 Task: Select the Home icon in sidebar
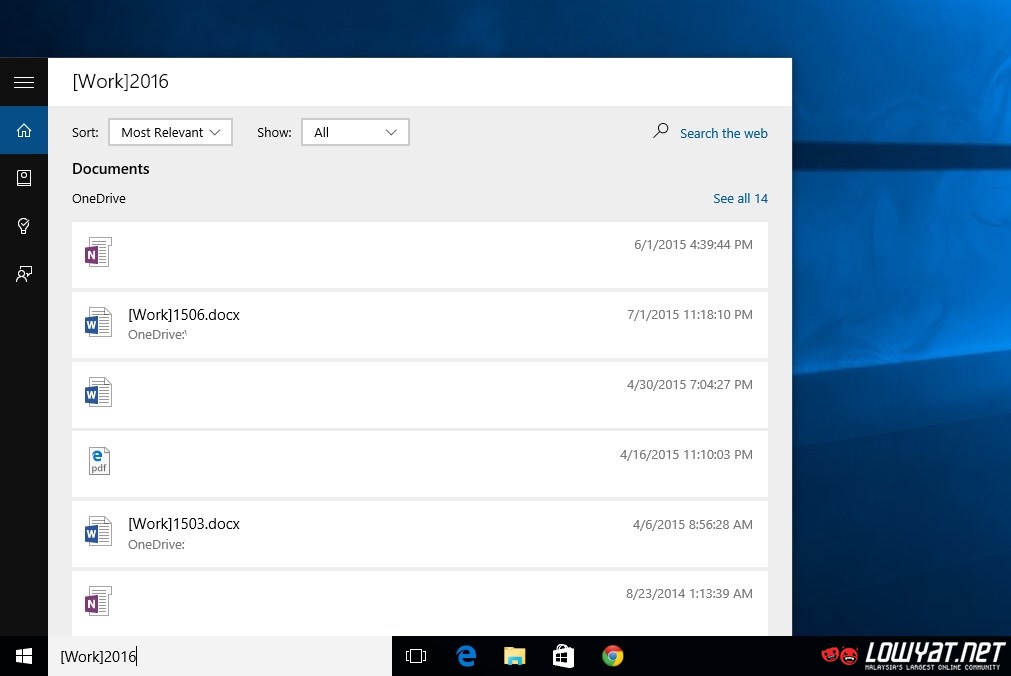coord(24,130)
